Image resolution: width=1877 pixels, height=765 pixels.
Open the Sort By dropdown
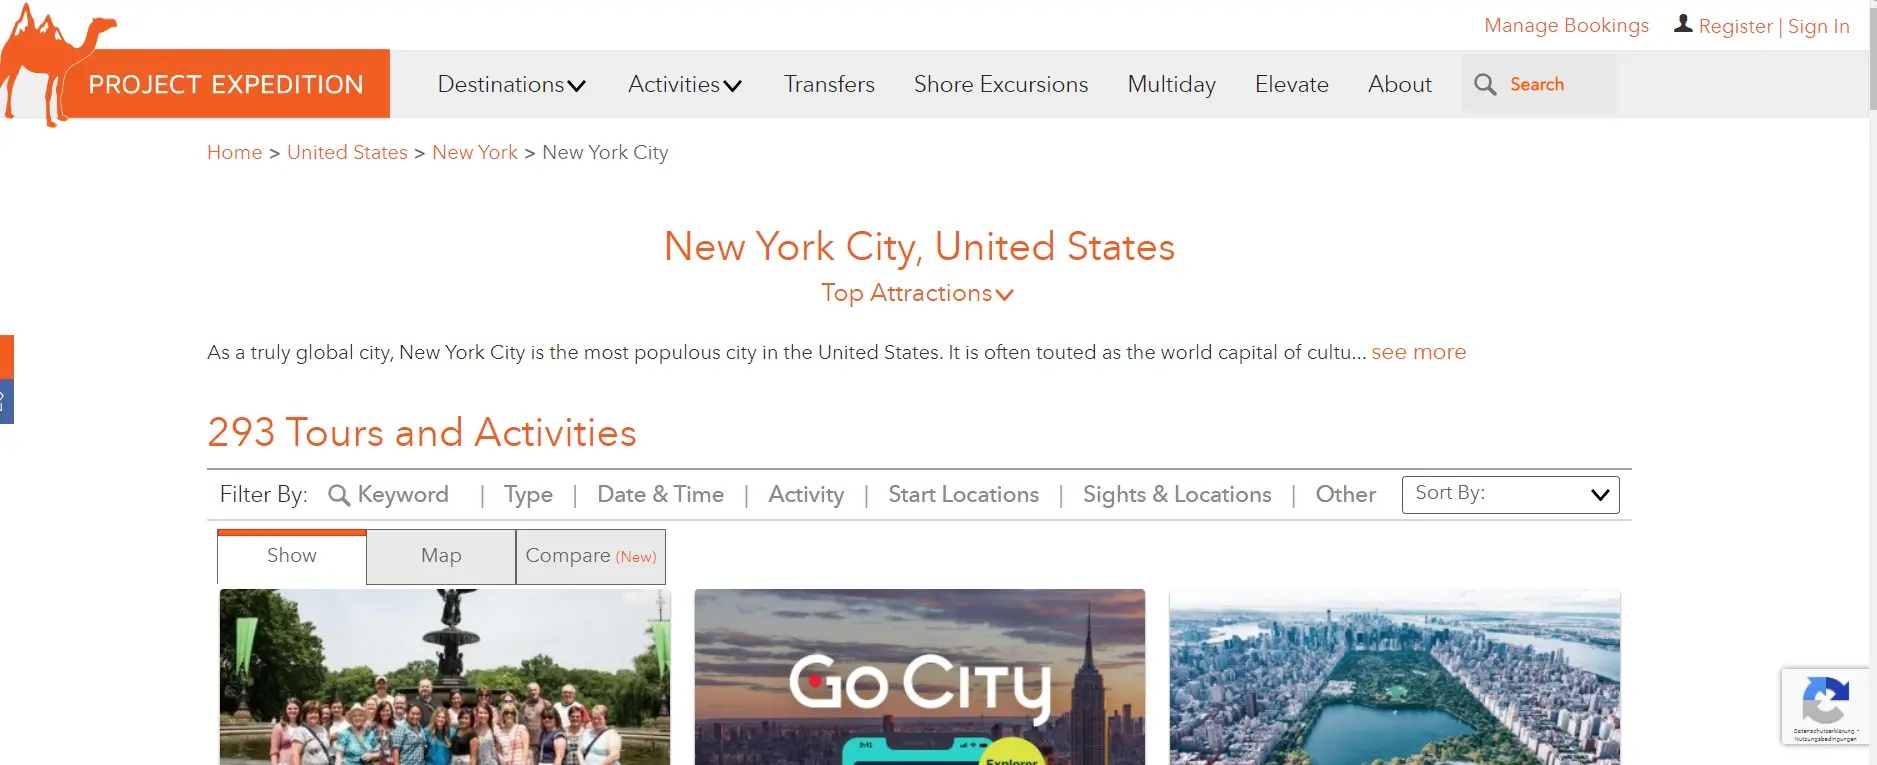[1510, 494]
